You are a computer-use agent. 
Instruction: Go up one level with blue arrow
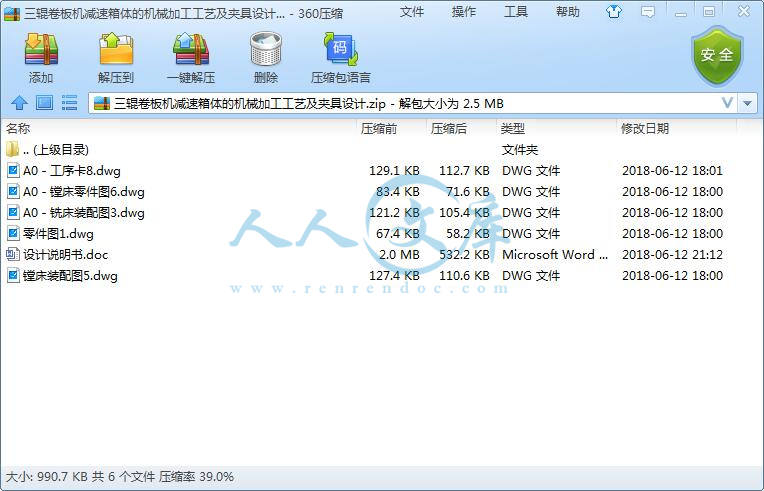pyautogui.click(x=19, y=103)
